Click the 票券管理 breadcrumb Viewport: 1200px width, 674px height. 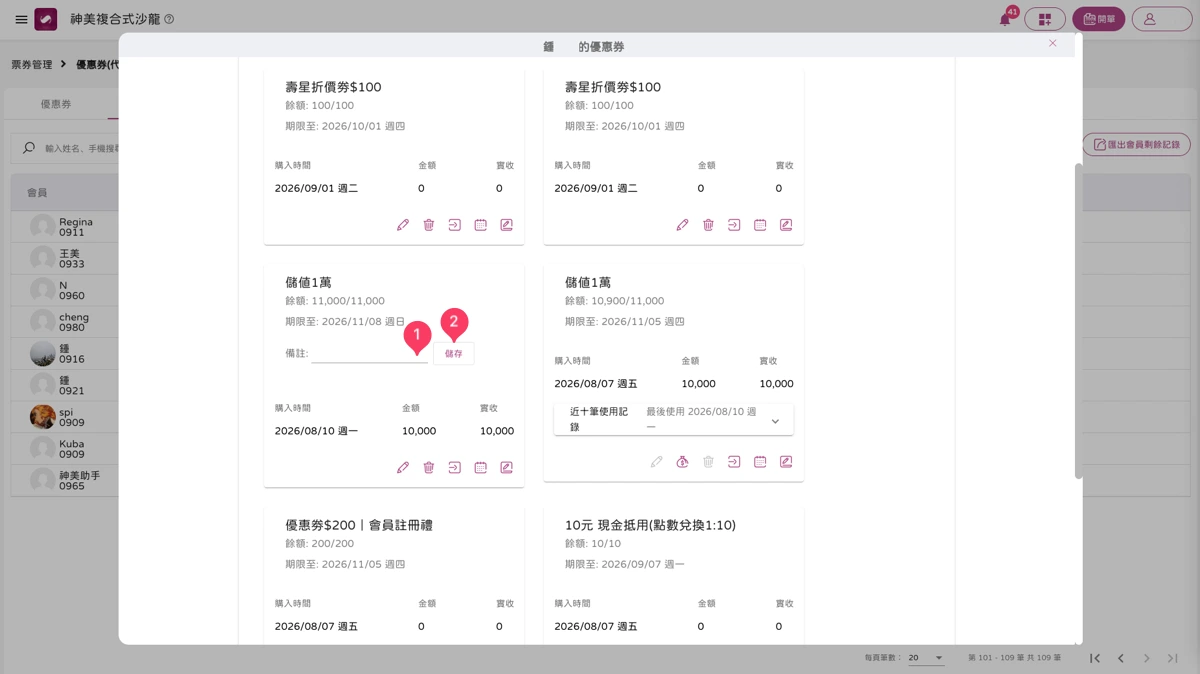[31, 64]
